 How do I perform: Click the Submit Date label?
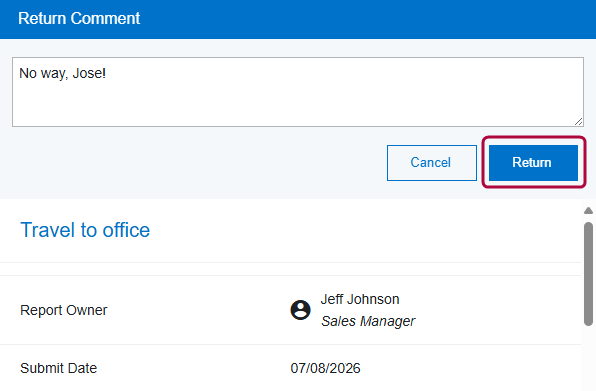click(59, 368)
